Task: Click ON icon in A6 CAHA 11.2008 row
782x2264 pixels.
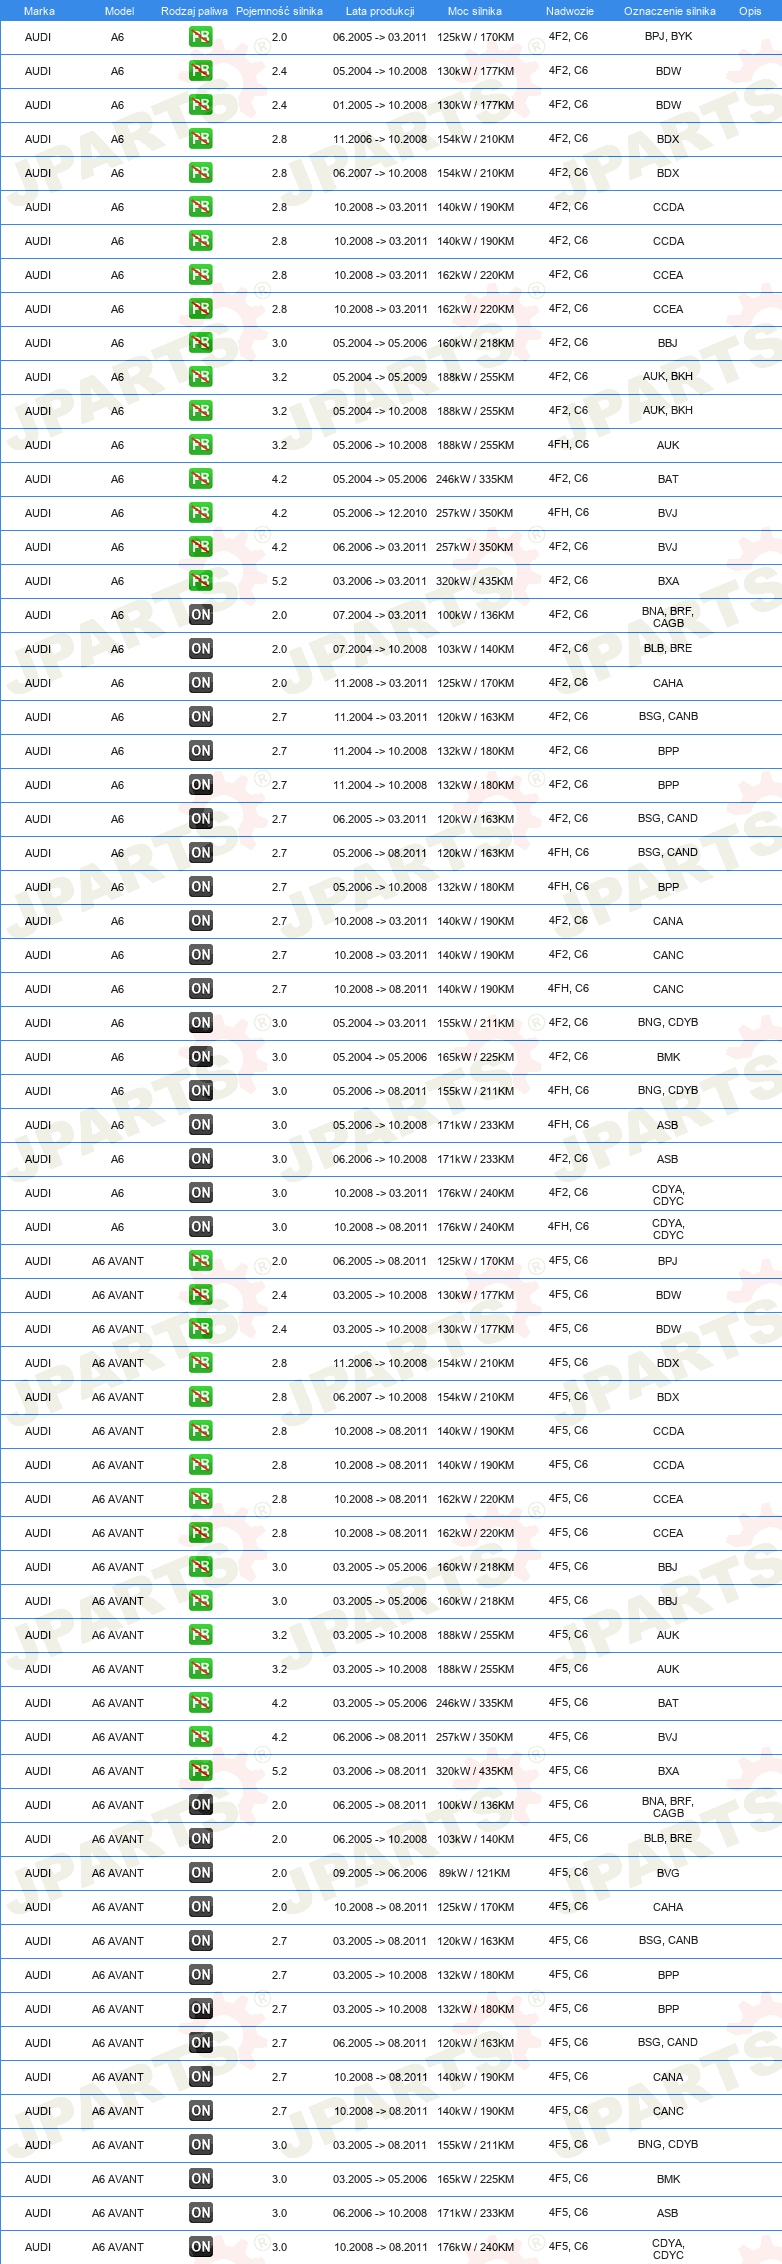Action: [200, 683]
